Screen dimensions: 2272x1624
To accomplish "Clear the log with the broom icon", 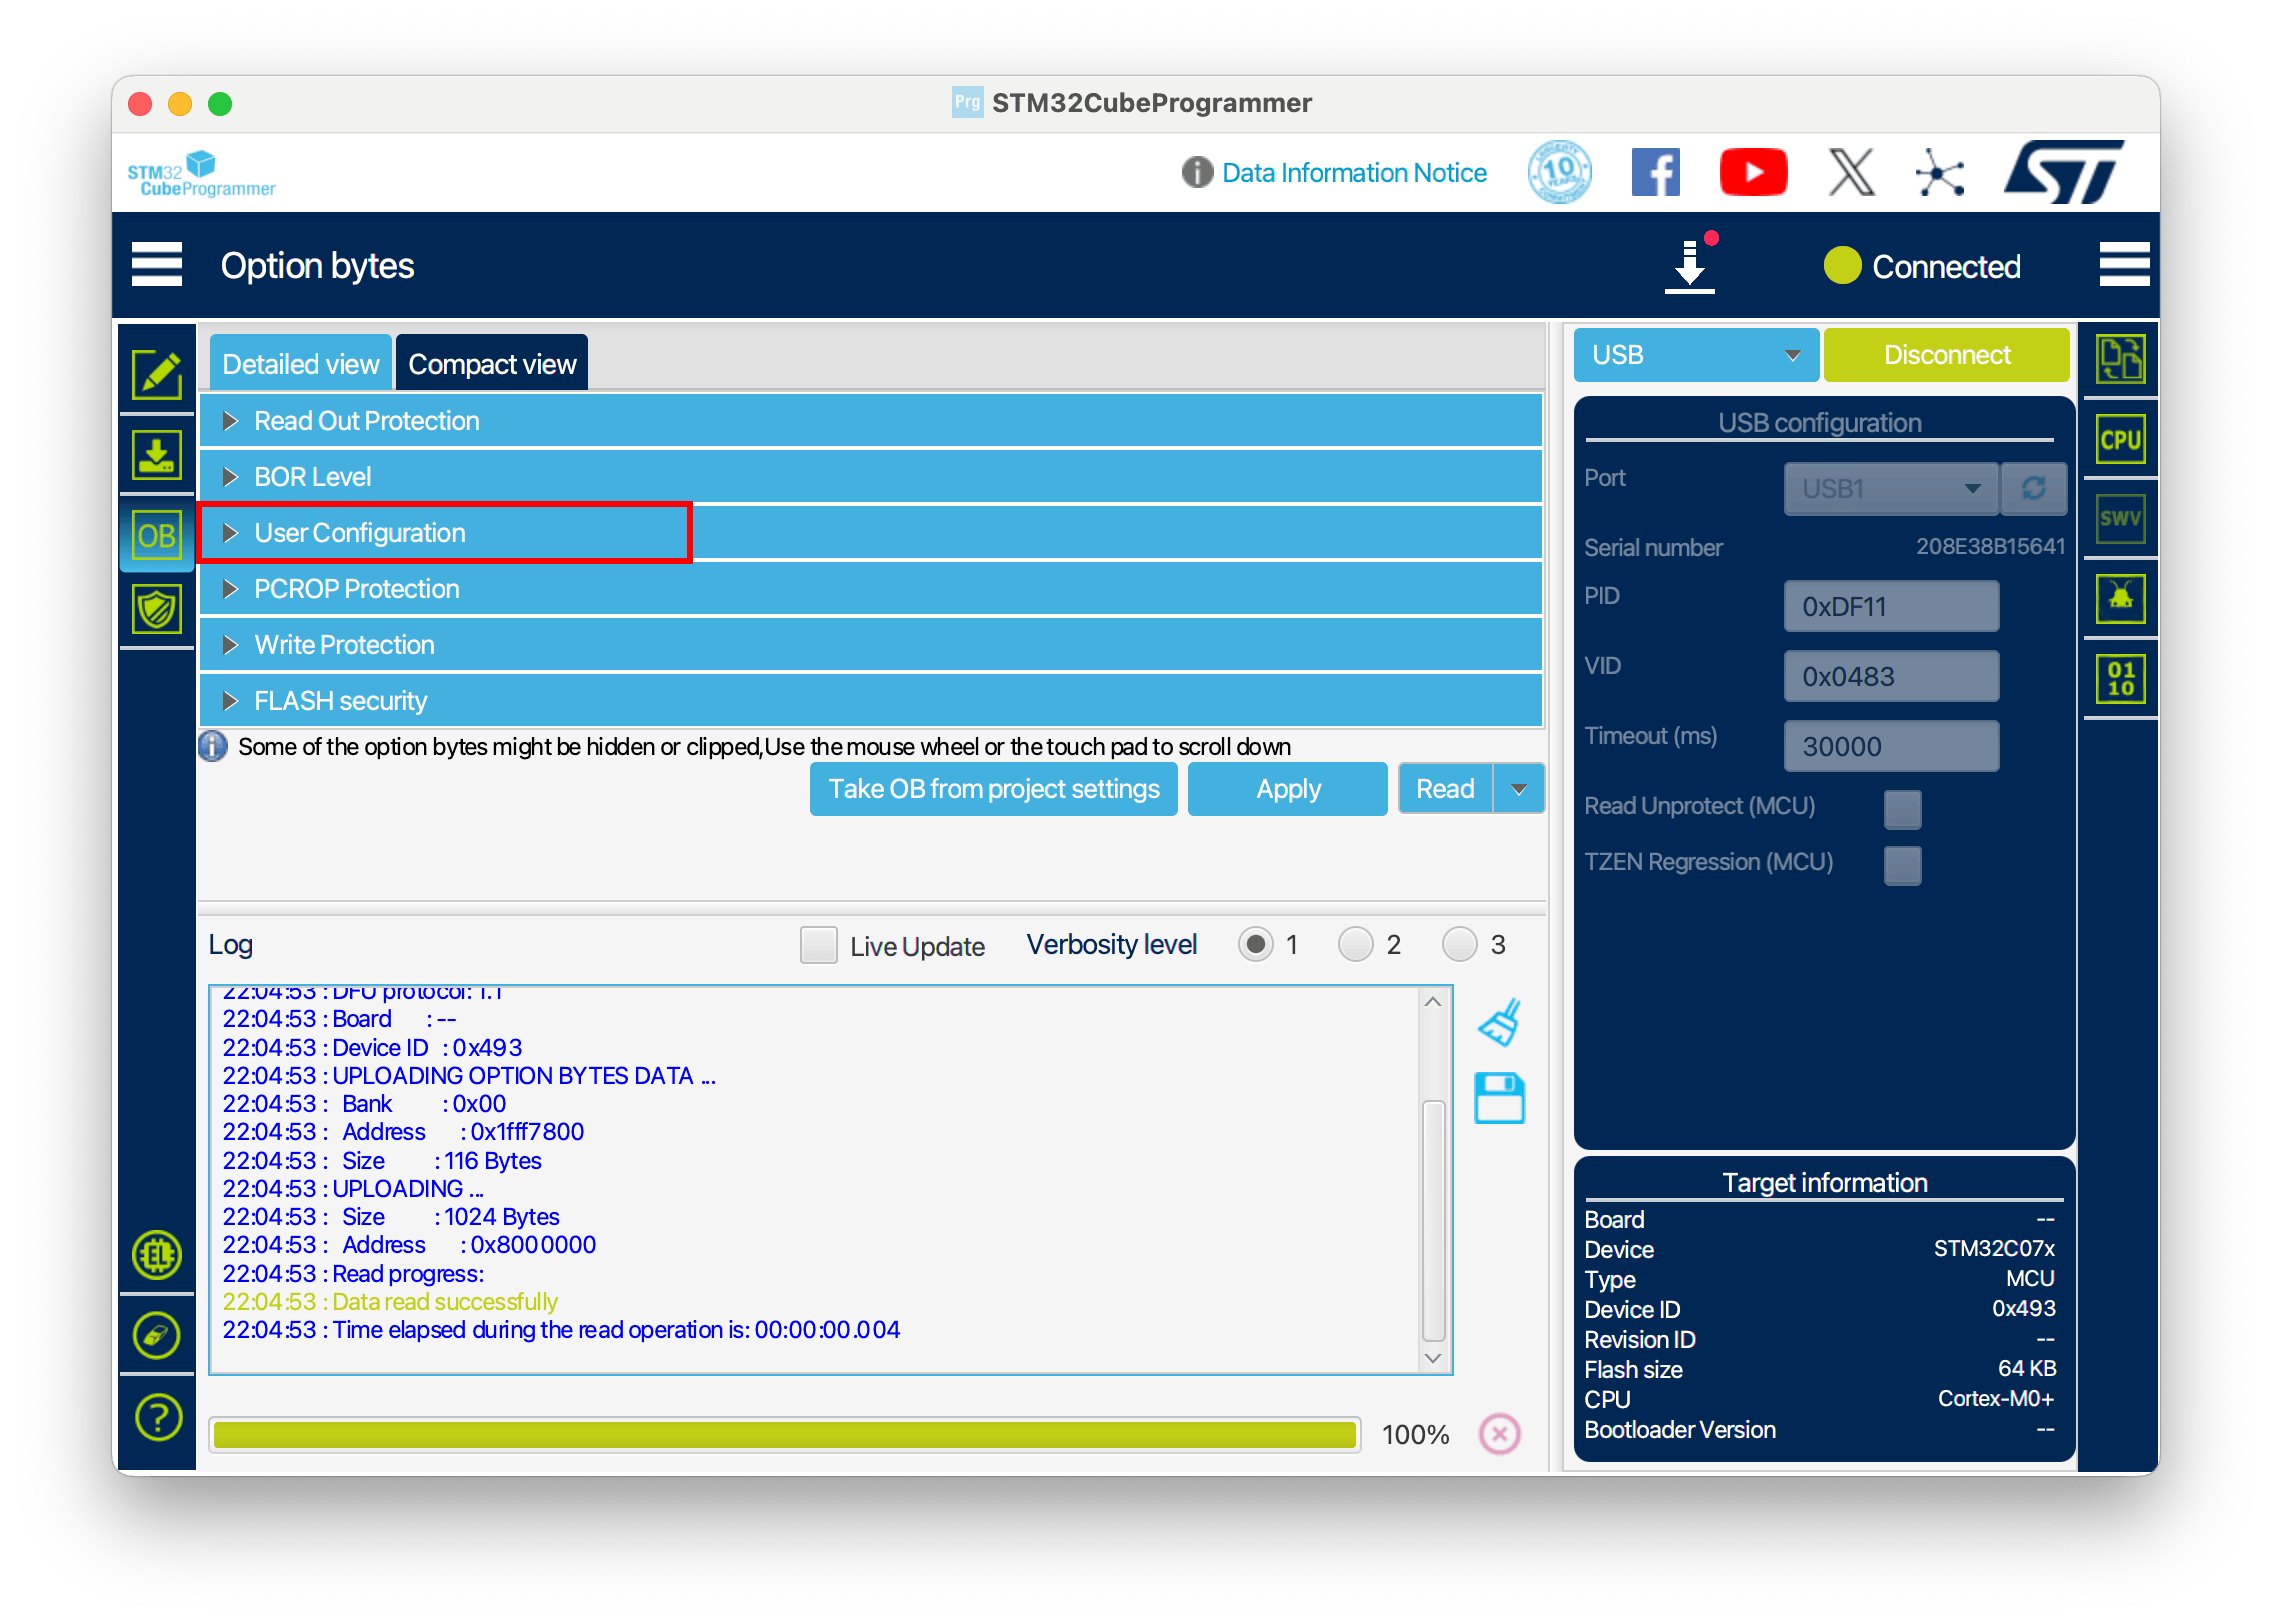I will click(1497, 1022).
